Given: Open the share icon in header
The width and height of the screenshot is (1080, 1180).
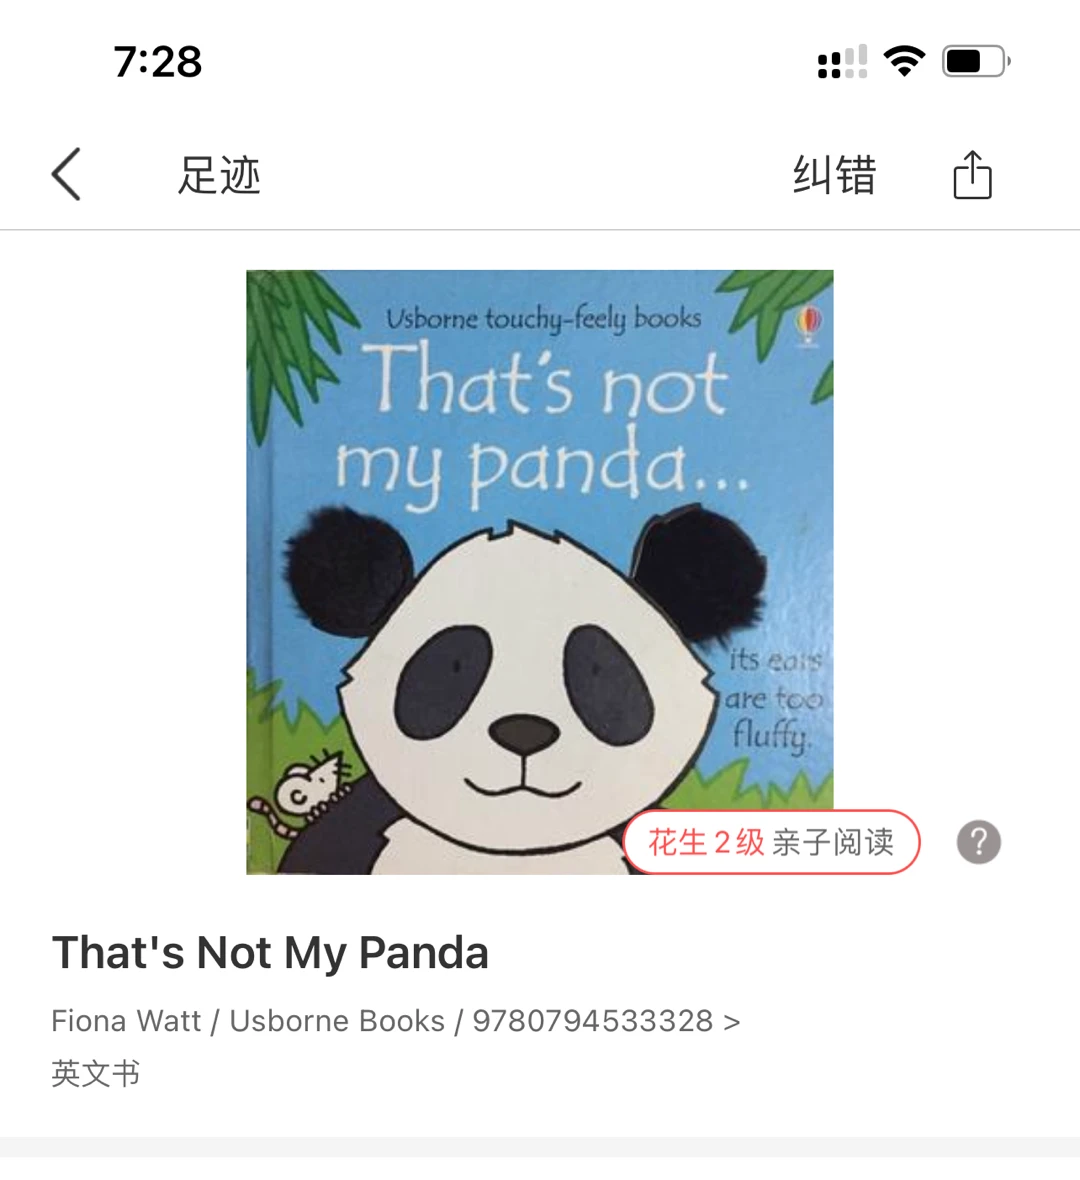Looking at the screenshot, I should (972, 175).
